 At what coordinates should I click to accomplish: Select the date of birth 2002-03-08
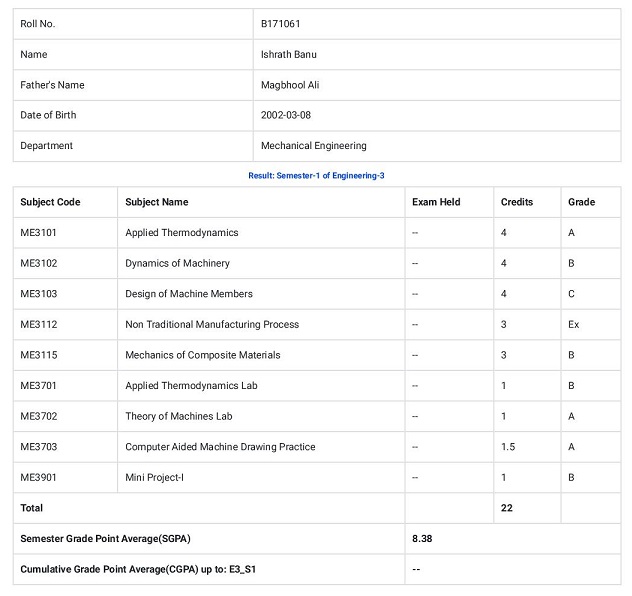coord(286,115)
